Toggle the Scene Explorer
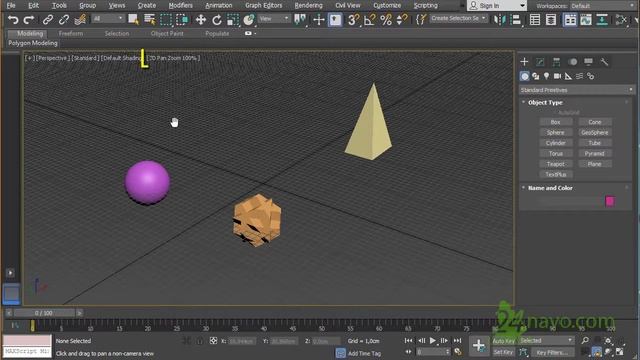Image resolution: width=640 pixels, height=360 pixels. pyautogui.click(x=535, y=19)
